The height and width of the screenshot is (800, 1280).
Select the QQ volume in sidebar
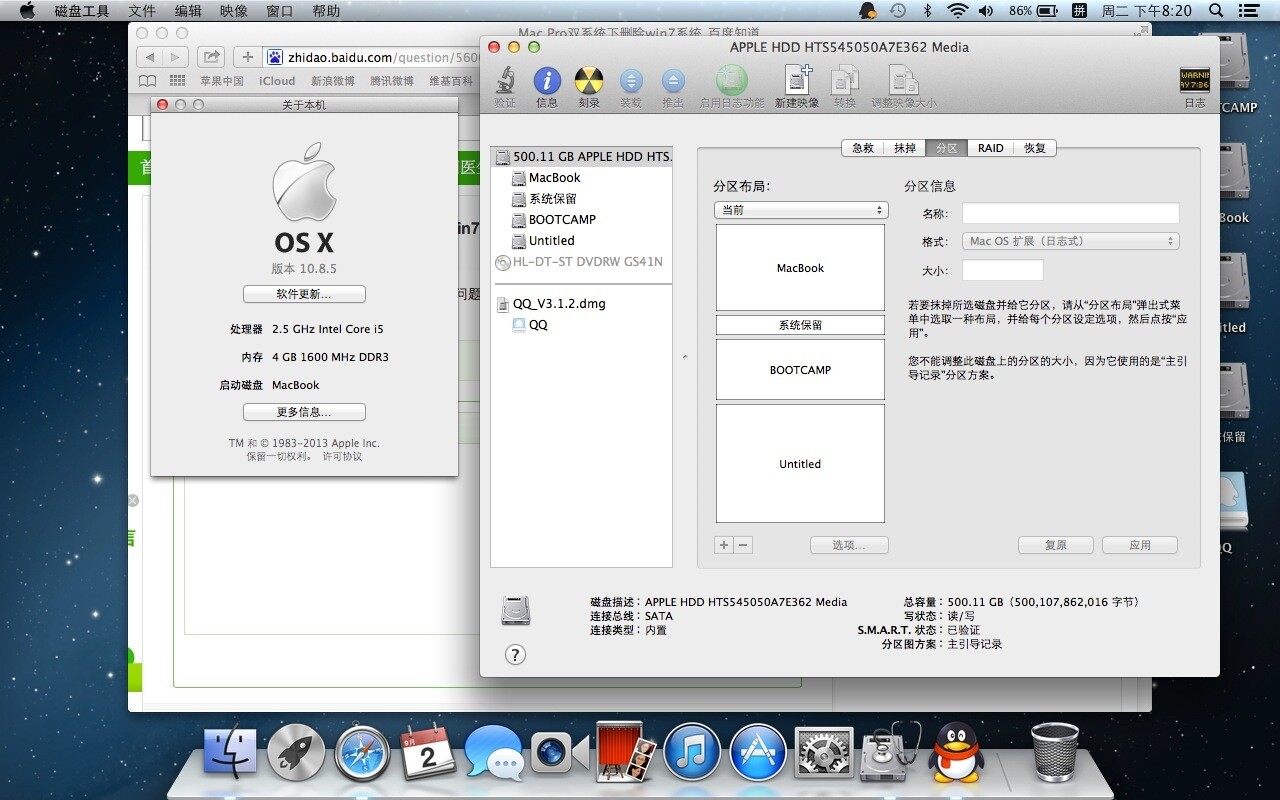coord(582,325)
